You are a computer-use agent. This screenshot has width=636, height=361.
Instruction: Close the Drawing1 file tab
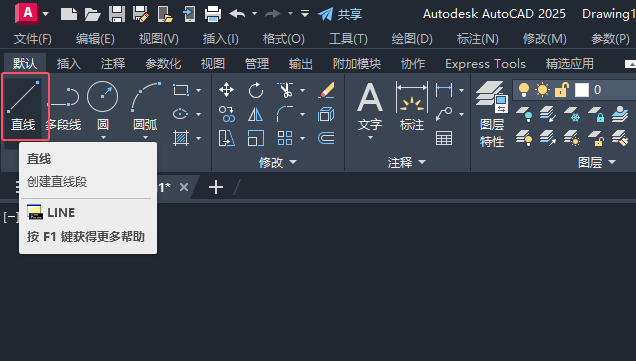point(184,187)
